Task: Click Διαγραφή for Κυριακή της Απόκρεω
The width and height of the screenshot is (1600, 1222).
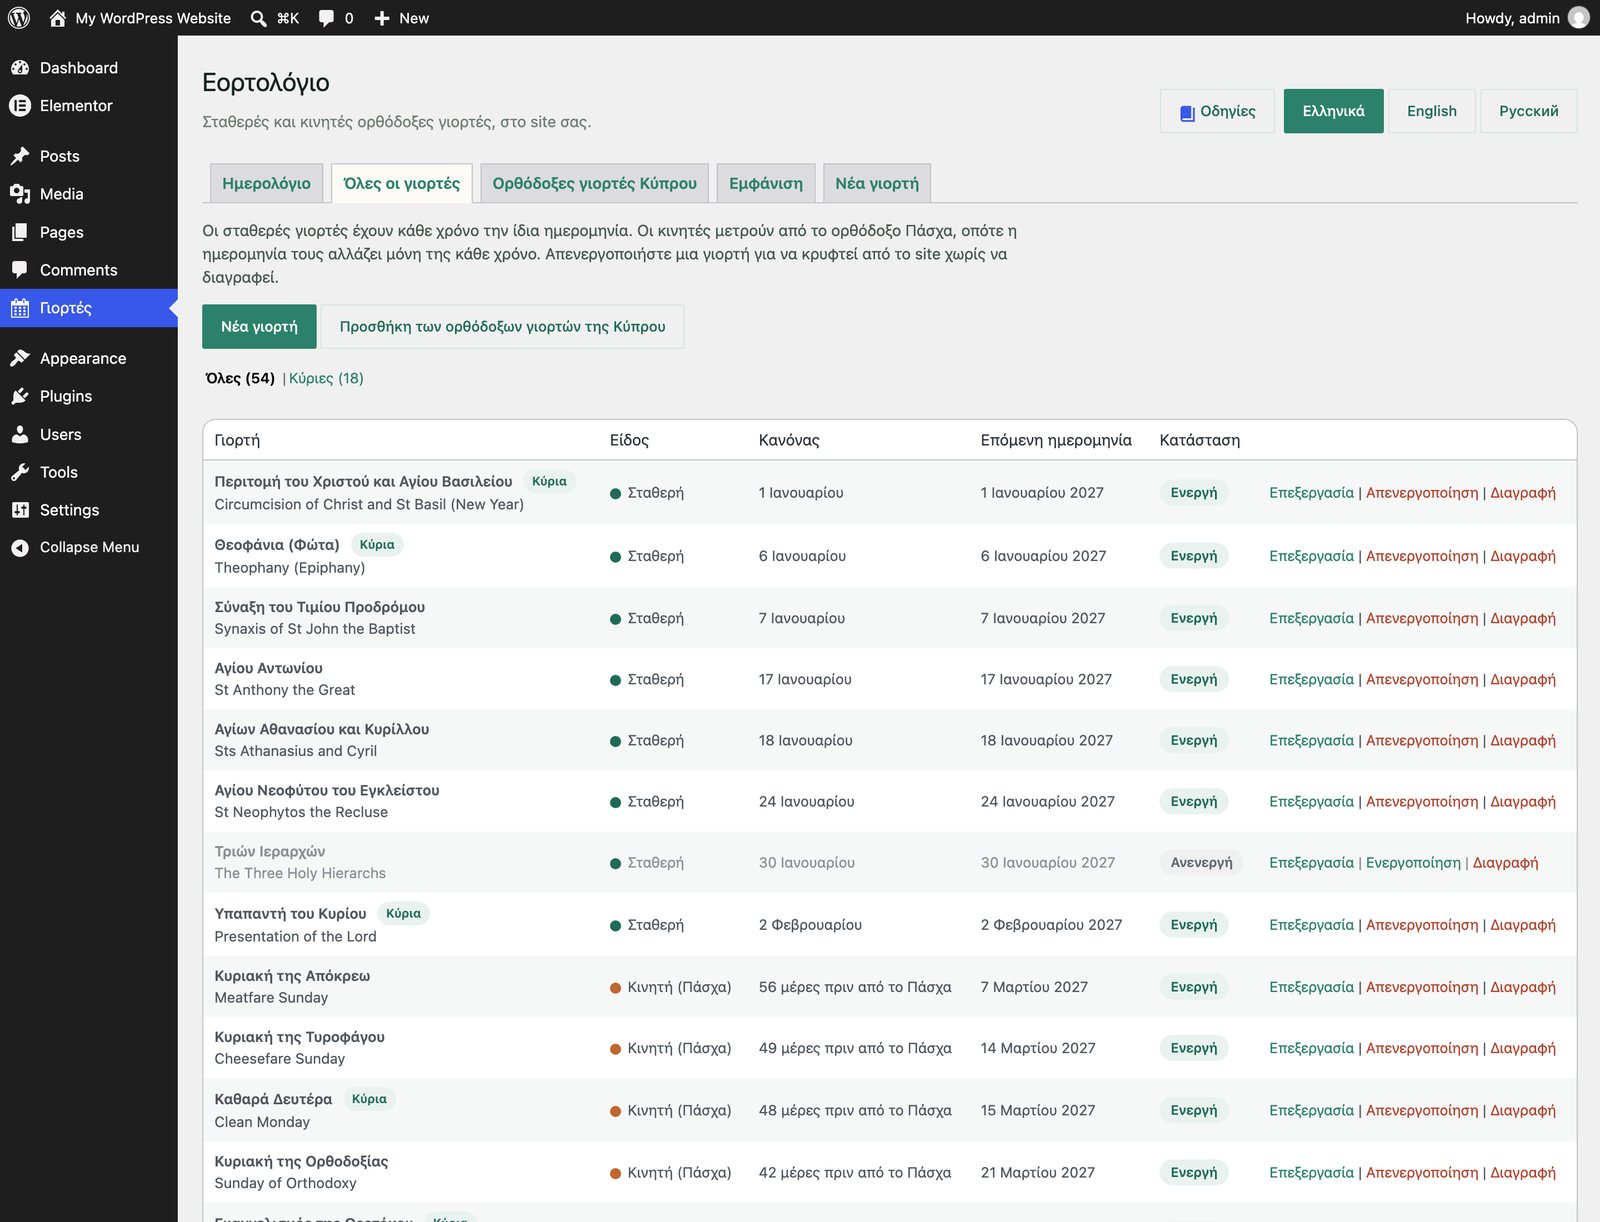Action: [1523, 987]
